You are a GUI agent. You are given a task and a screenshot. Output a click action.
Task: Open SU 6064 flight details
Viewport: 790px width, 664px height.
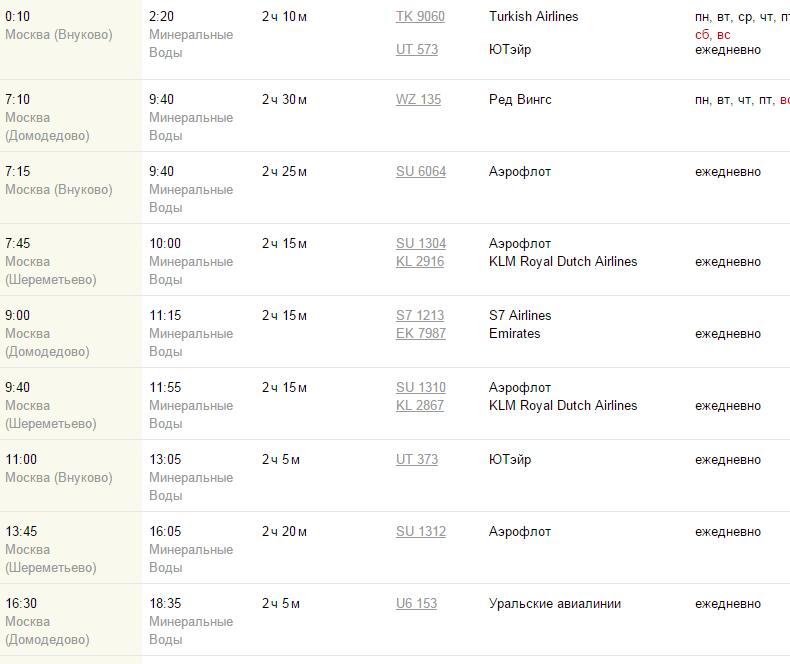(421, 171)
